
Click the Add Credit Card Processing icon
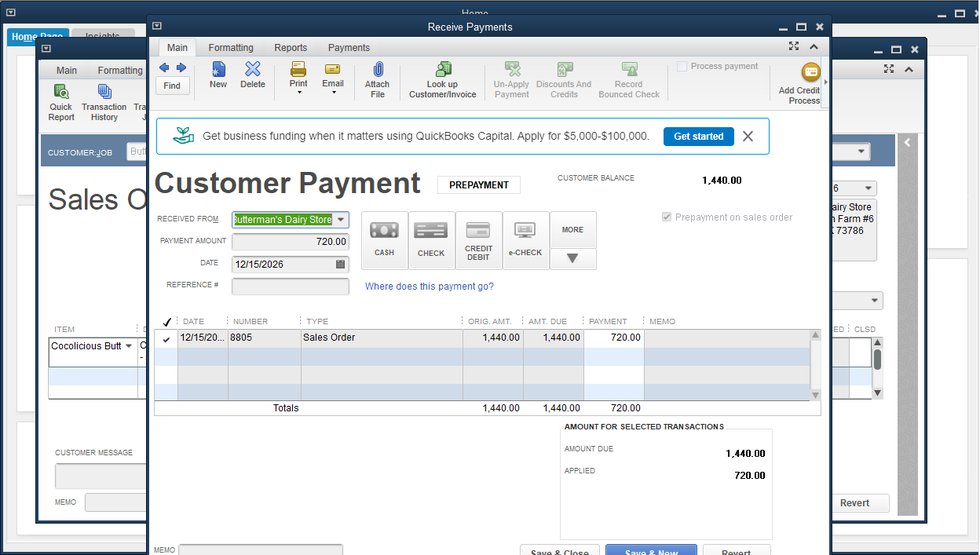tap(810, 73)
